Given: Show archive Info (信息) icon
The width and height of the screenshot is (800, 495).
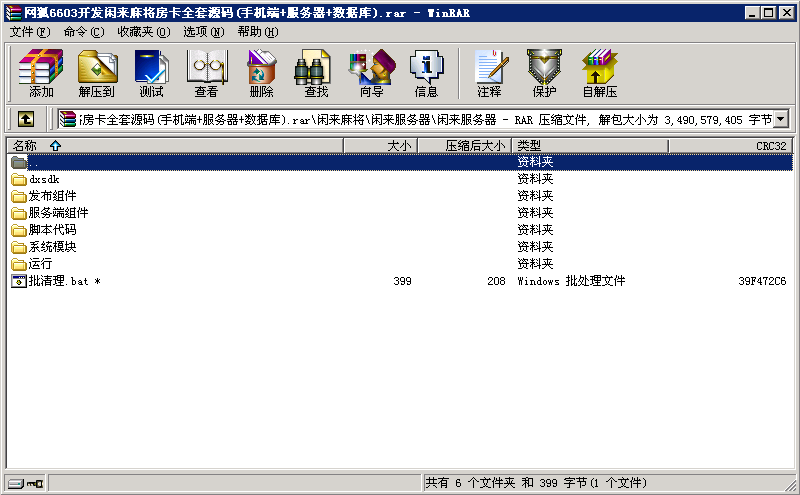Looking at the screenshot, I should pos(426,73).
